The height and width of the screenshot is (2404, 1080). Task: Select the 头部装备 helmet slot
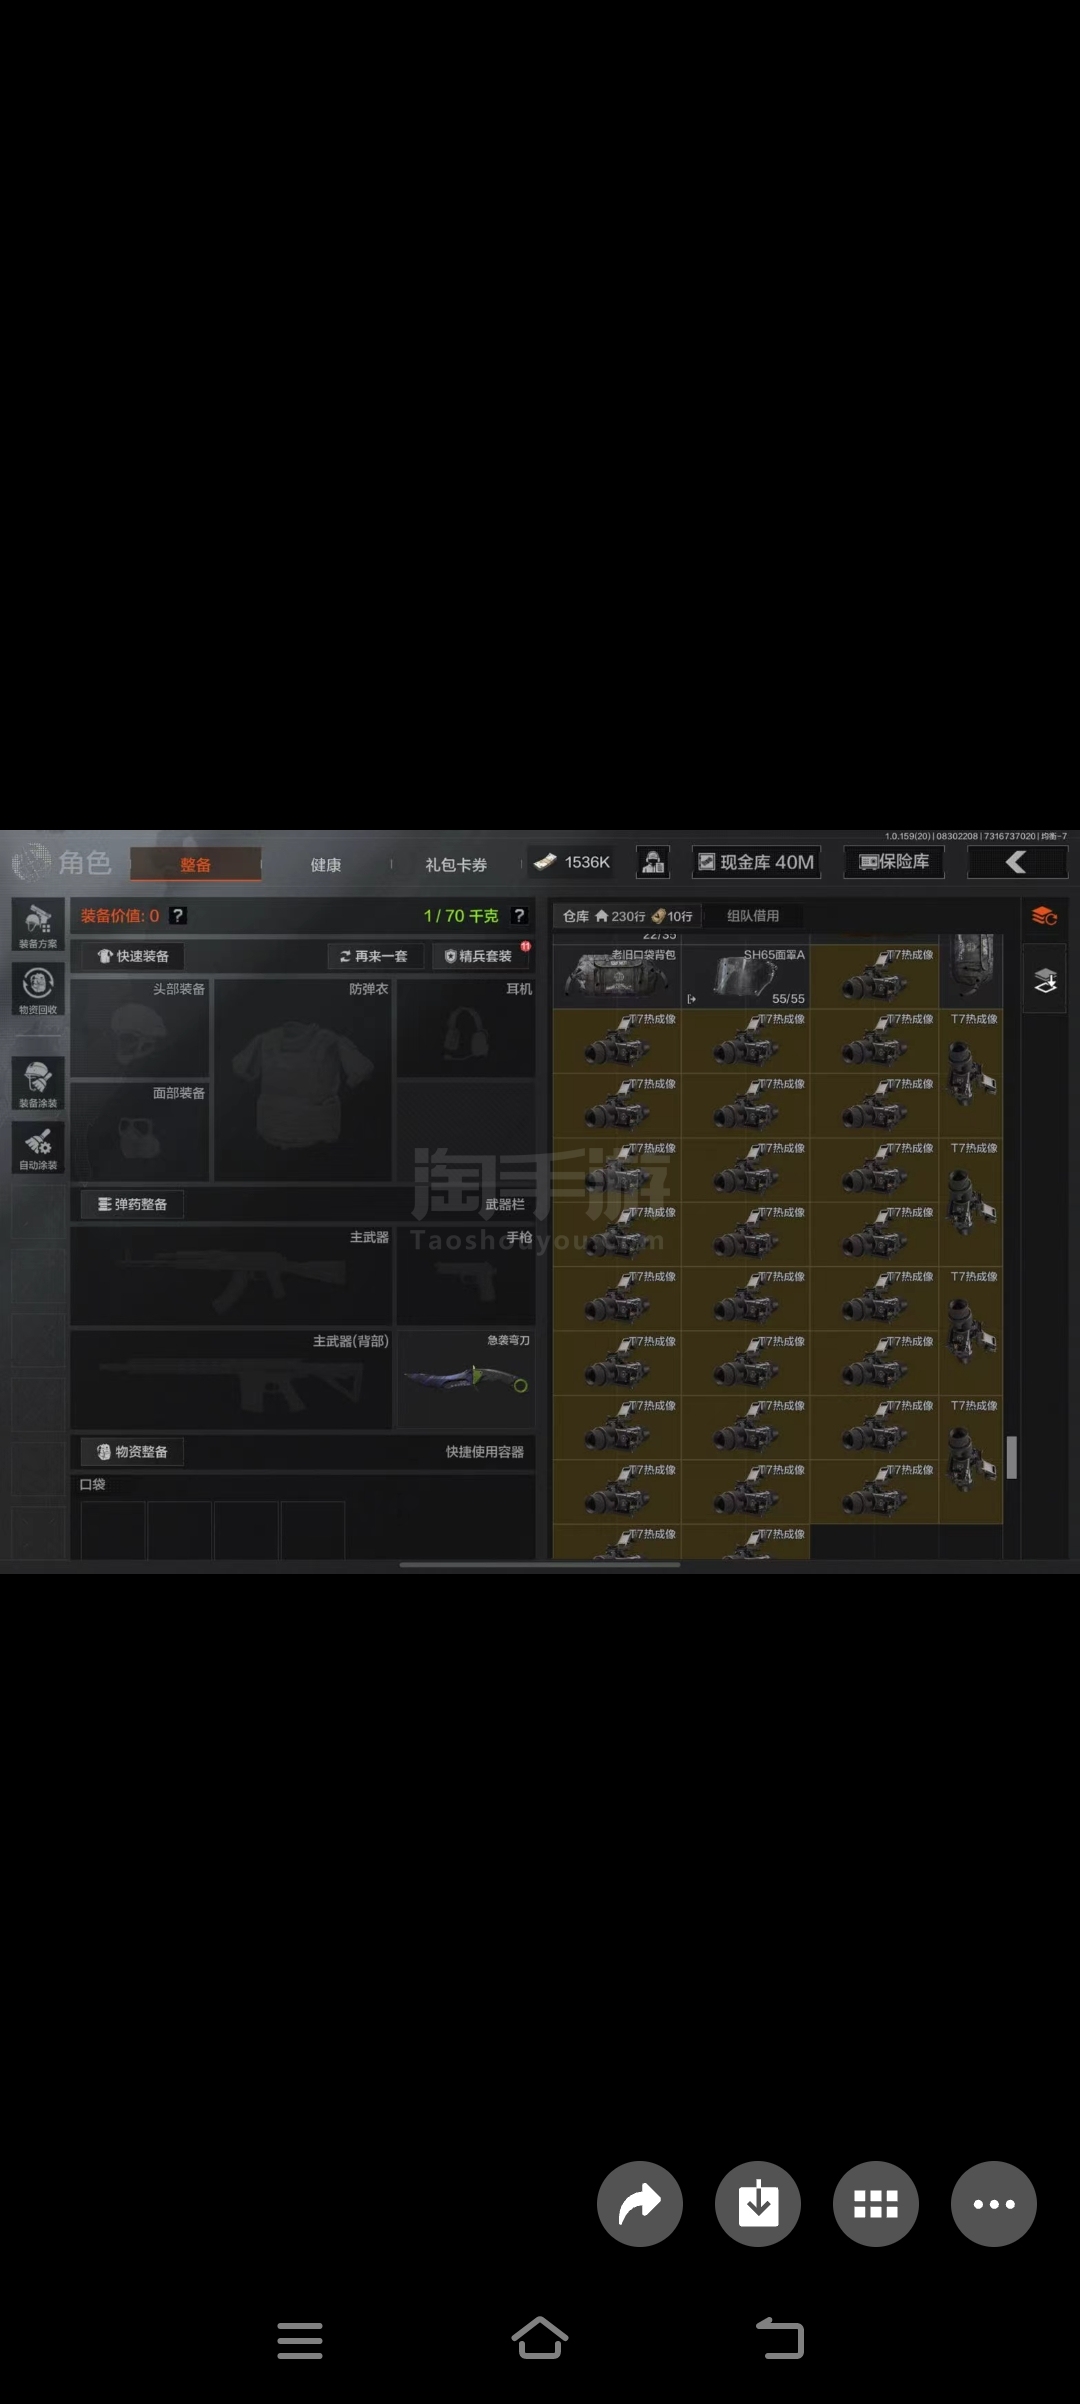140,1028
